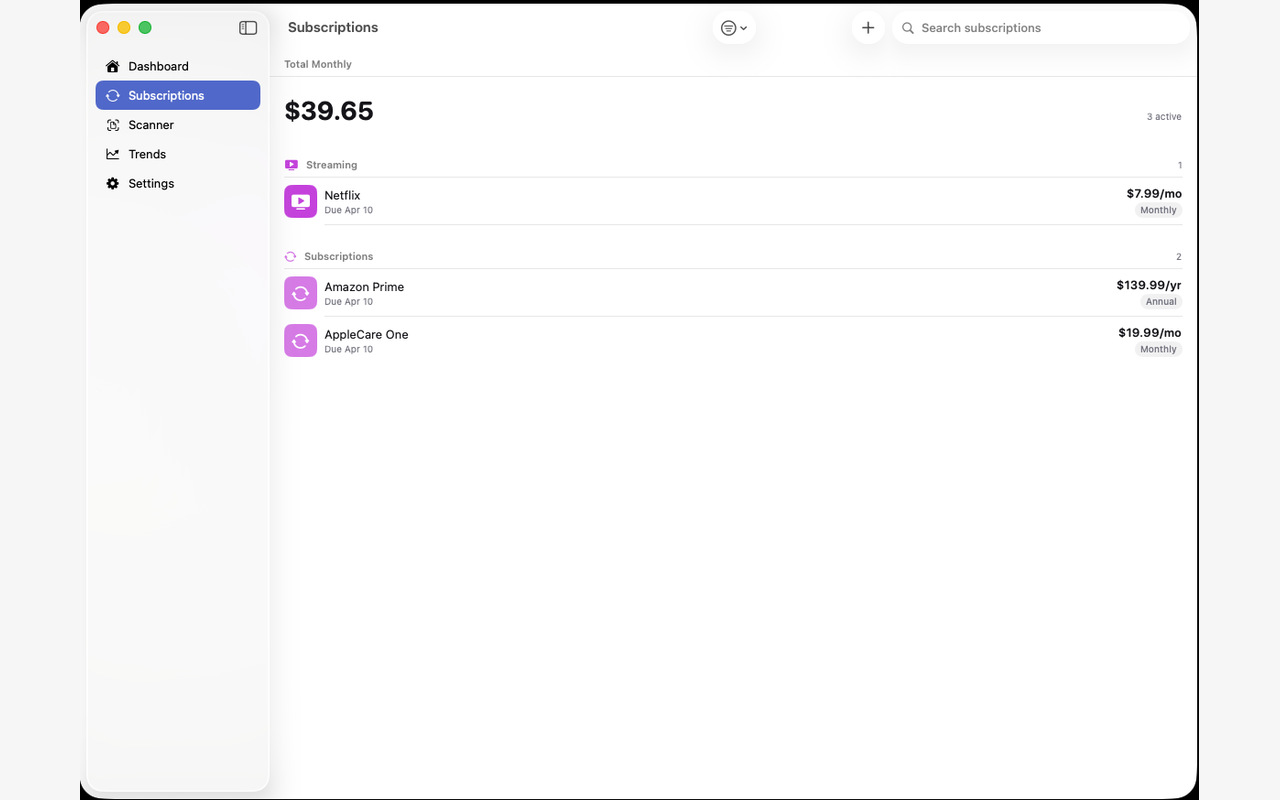
Task: Open the filter/sort dropdown in toolbar
Action: (734, 28)
